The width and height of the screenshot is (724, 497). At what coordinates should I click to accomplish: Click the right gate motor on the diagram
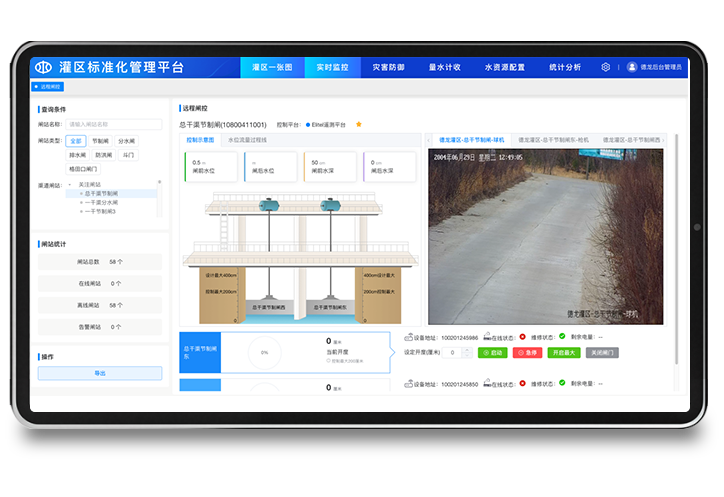tap(329, 205)
